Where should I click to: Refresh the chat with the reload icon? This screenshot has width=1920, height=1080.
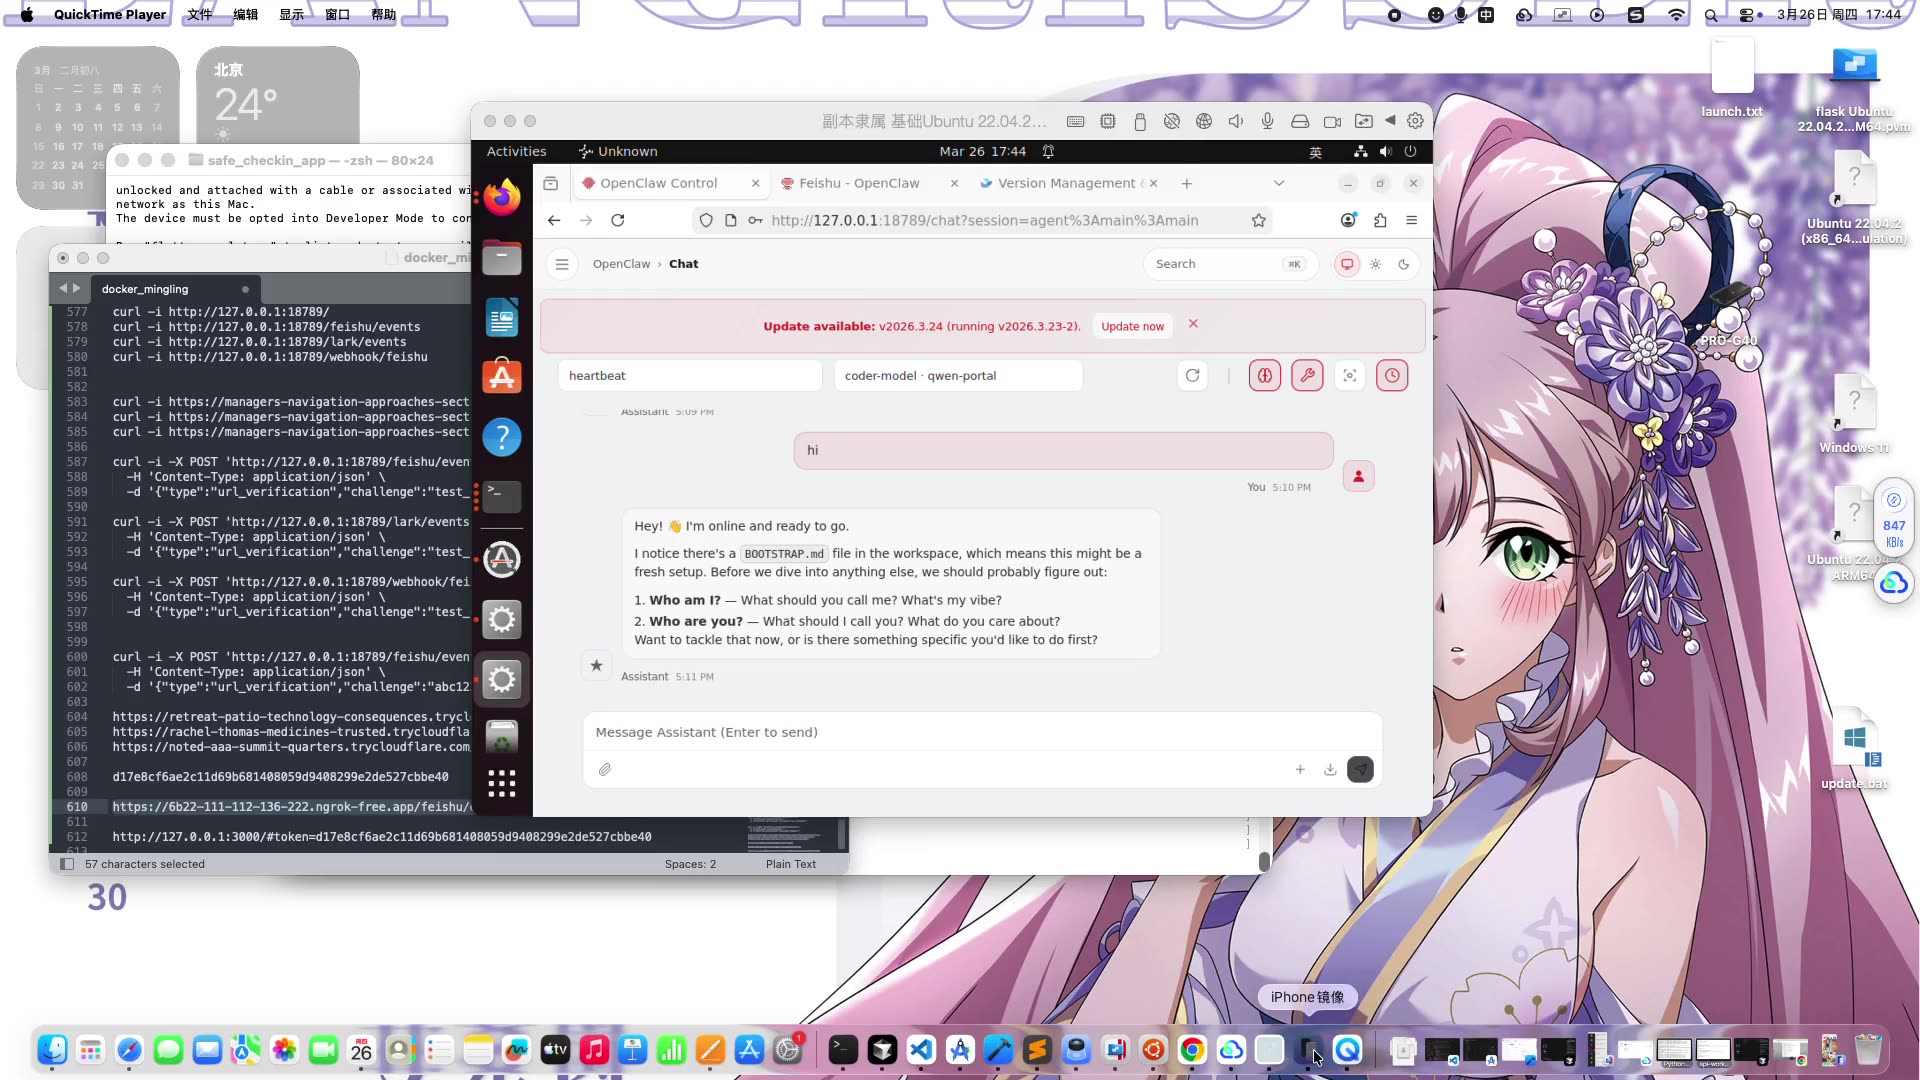click(x=1192, y=376)
